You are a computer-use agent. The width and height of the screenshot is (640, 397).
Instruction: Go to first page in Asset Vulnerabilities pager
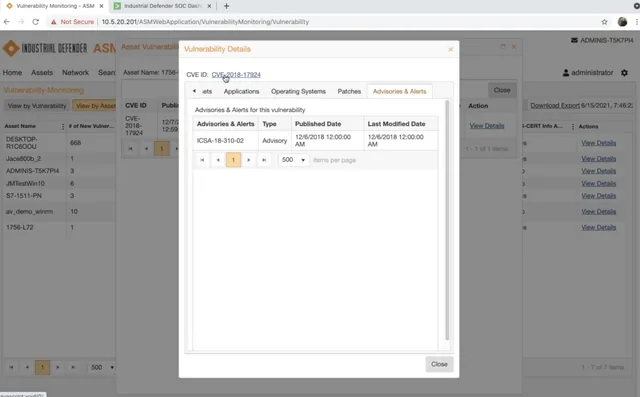131,149
